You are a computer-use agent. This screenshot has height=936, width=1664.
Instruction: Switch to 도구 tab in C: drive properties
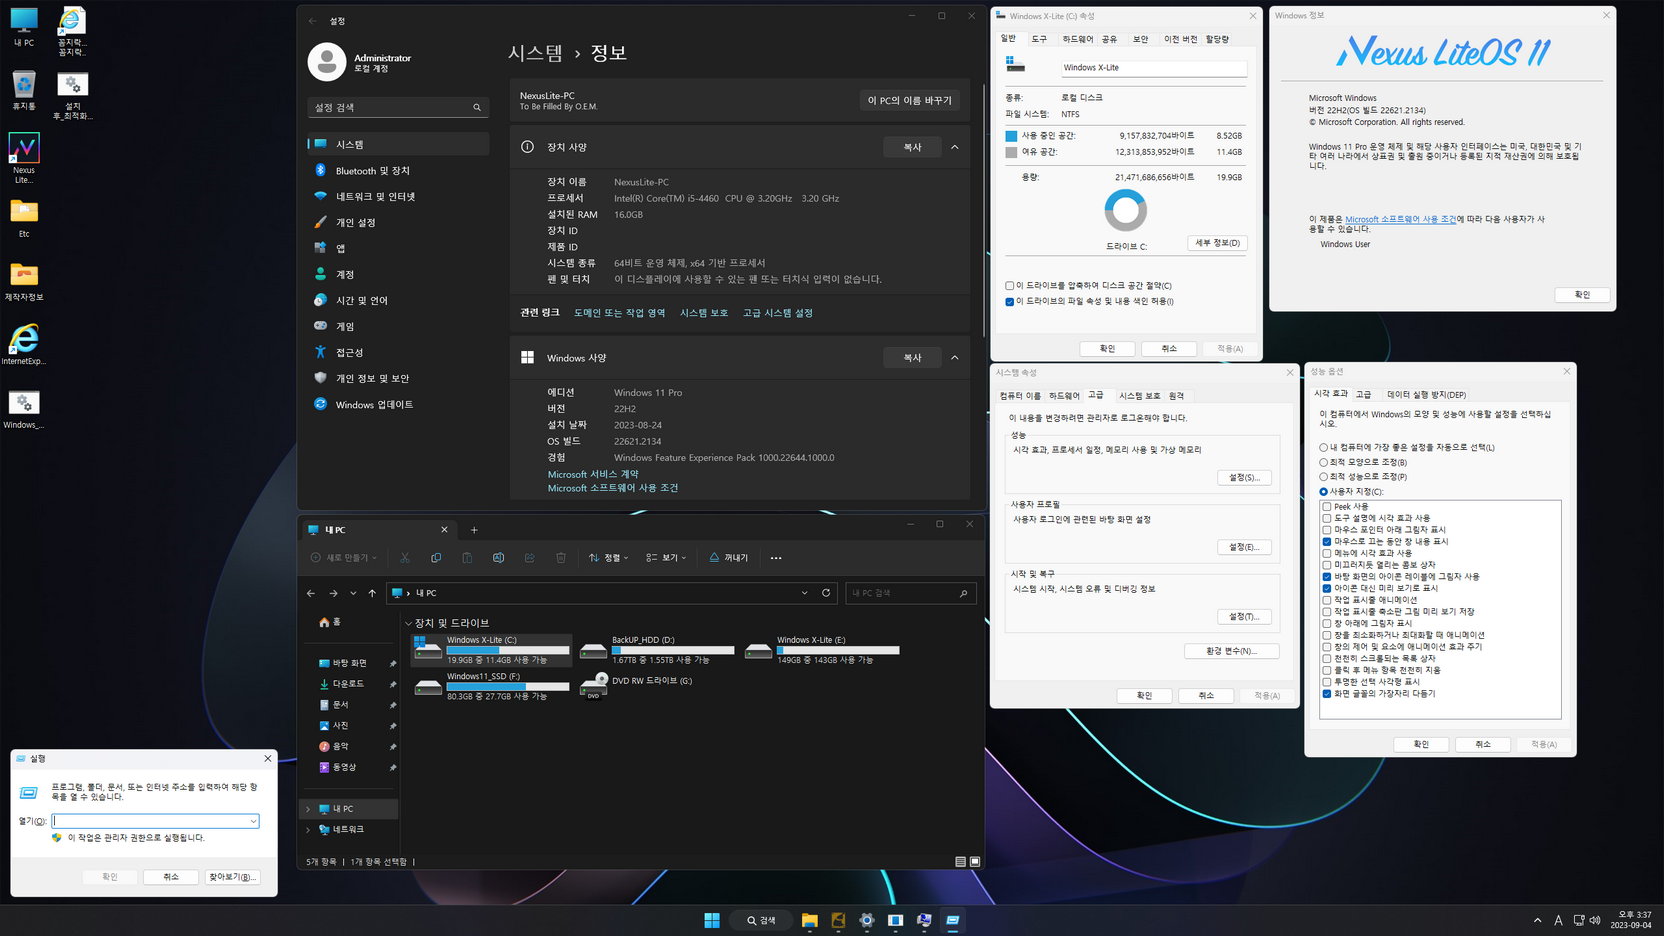pos(1040,39)
